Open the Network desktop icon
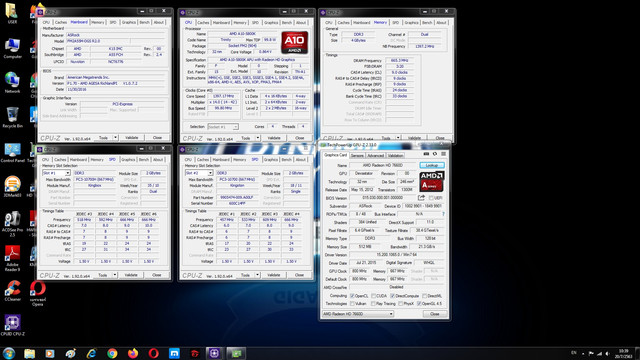 click(x=12, y=83)
